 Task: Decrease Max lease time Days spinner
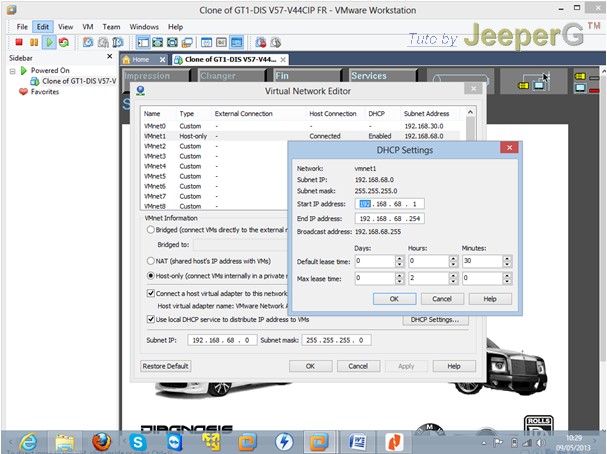pos(400,282)
